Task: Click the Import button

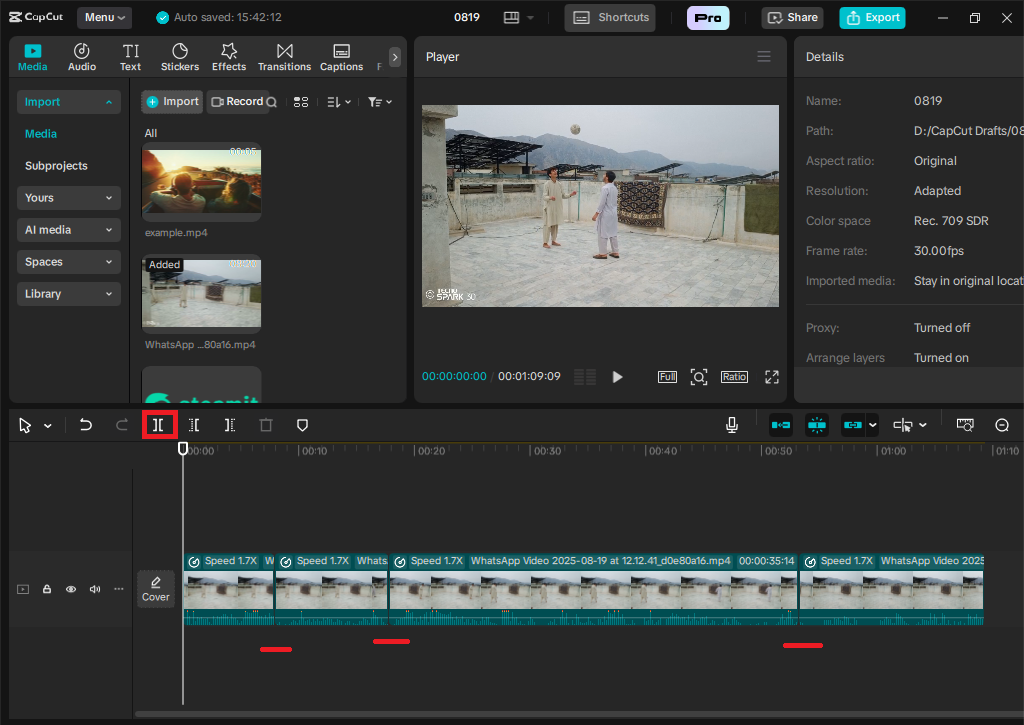Action: 172,101
